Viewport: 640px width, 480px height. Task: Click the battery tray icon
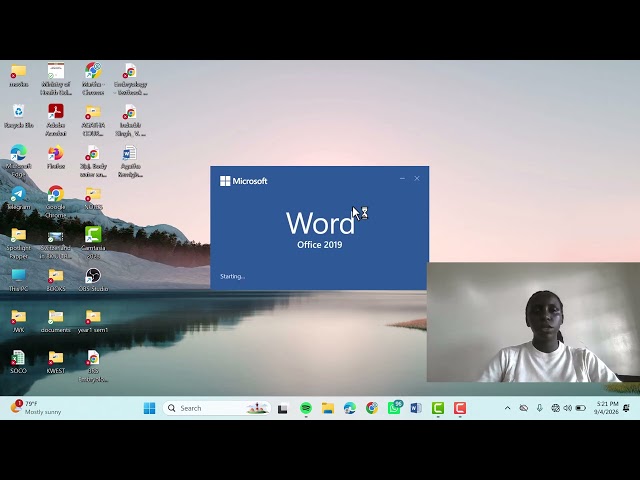tap(581, 408)
